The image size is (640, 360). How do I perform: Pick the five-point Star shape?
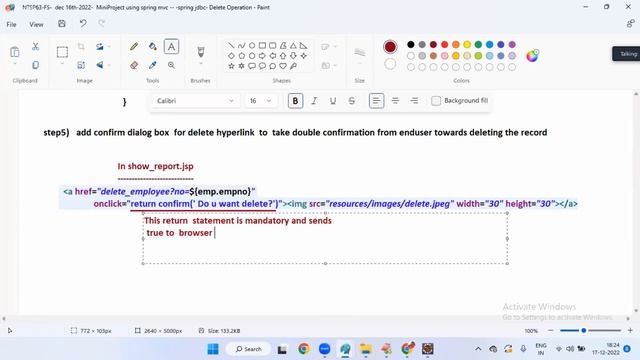tap(231, 66)
